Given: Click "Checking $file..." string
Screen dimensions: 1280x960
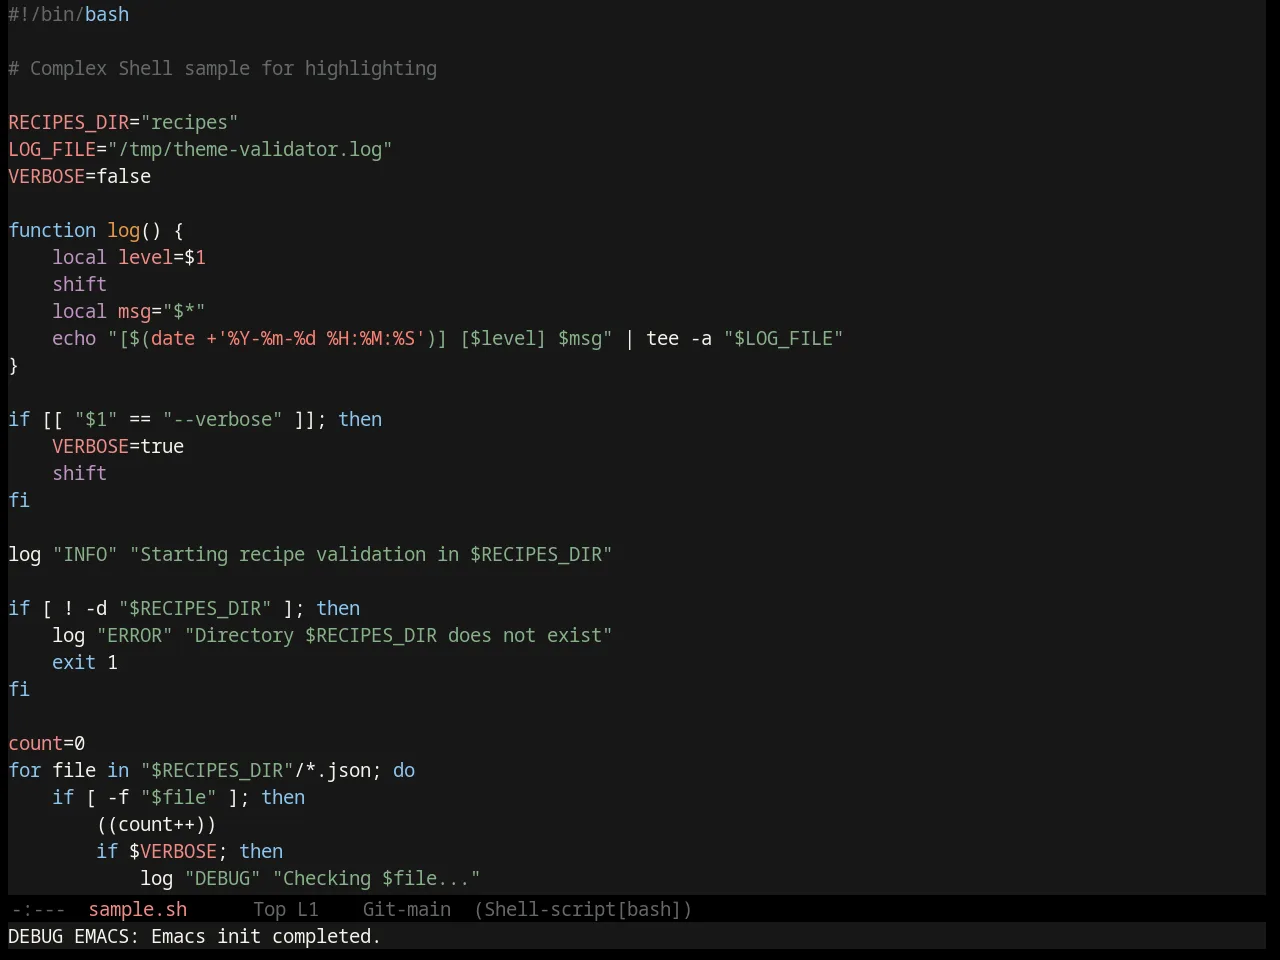Looking at the screenshot, I should (x=377, y=878).
